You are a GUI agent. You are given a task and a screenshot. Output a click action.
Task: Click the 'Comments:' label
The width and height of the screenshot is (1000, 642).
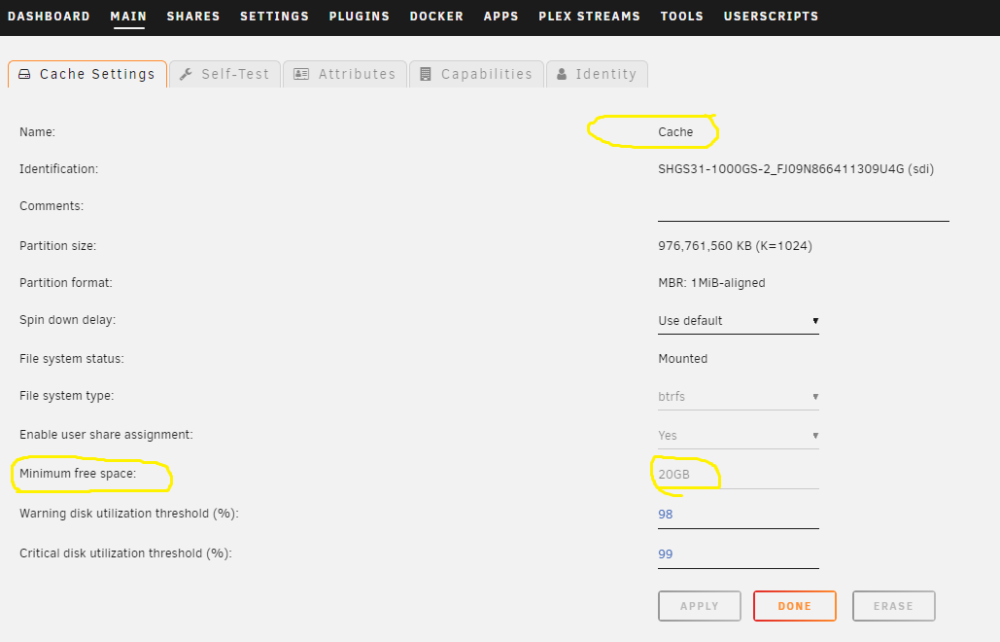(x=52, y=206)
